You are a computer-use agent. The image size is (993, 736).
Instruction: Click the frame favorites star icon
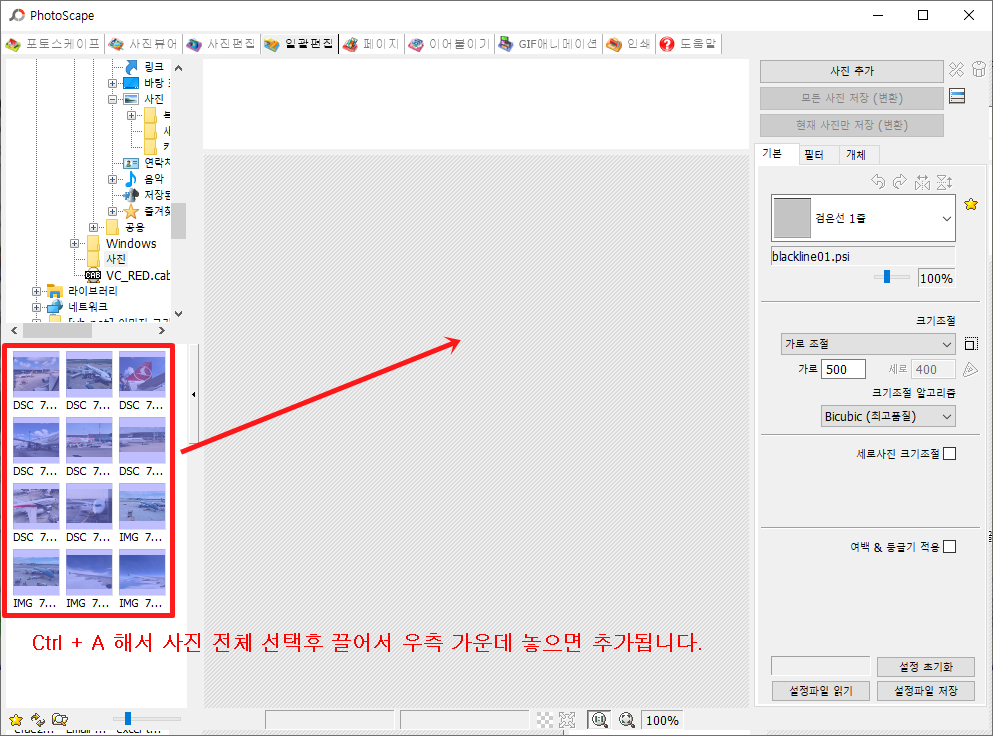[x=971, y=204]
